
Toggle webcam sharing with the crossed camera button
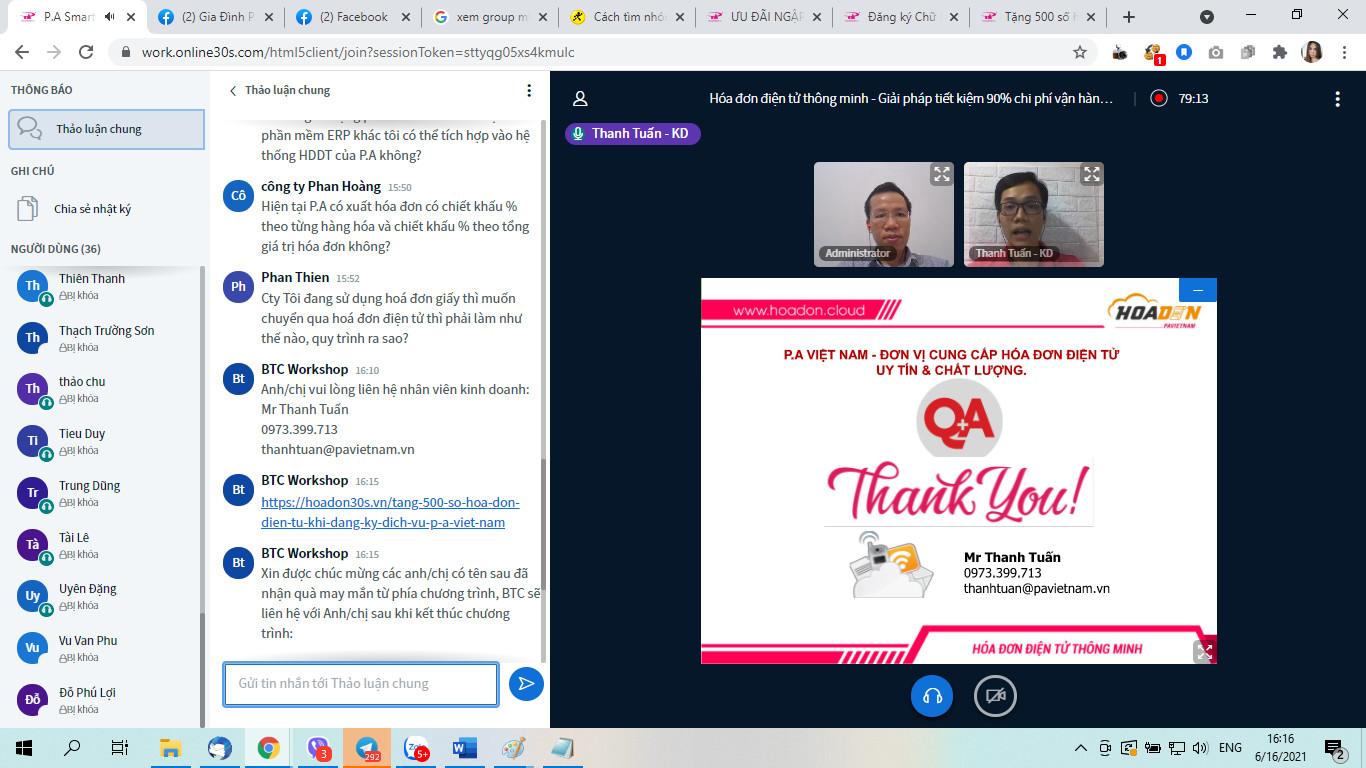tap(995, 696)
